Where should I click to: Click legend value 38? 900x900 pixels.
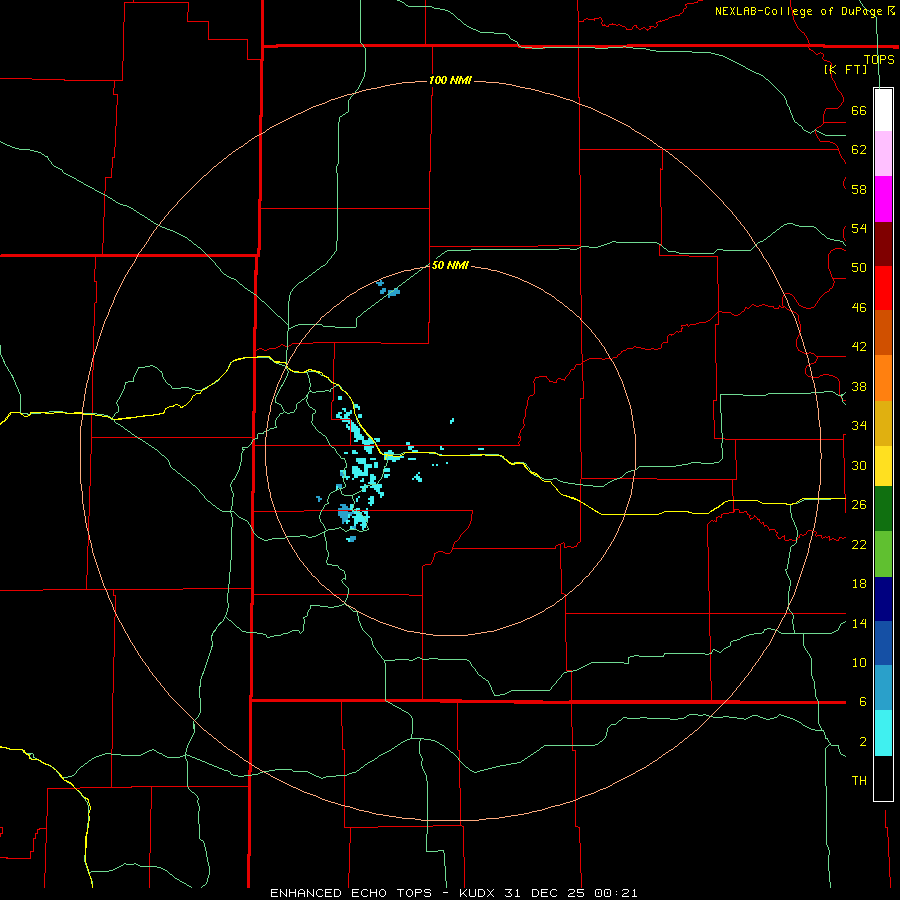point(859,386)
